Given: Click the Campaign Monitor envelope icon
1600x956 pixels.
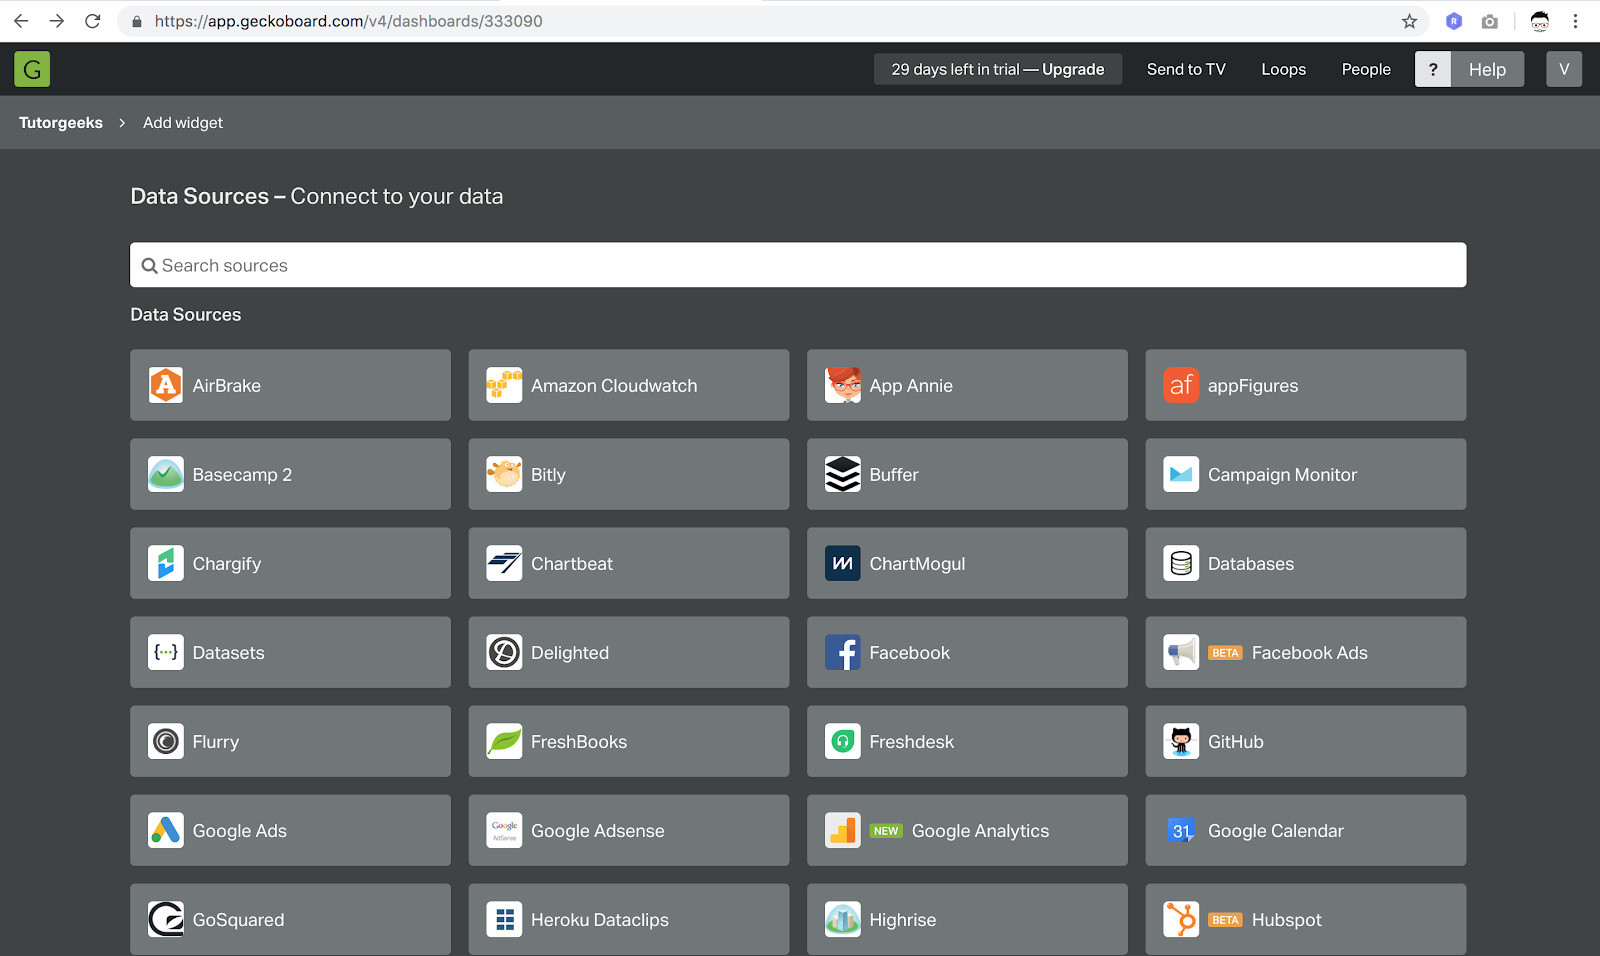Looking at the screenshot, I should (1181, 474).
